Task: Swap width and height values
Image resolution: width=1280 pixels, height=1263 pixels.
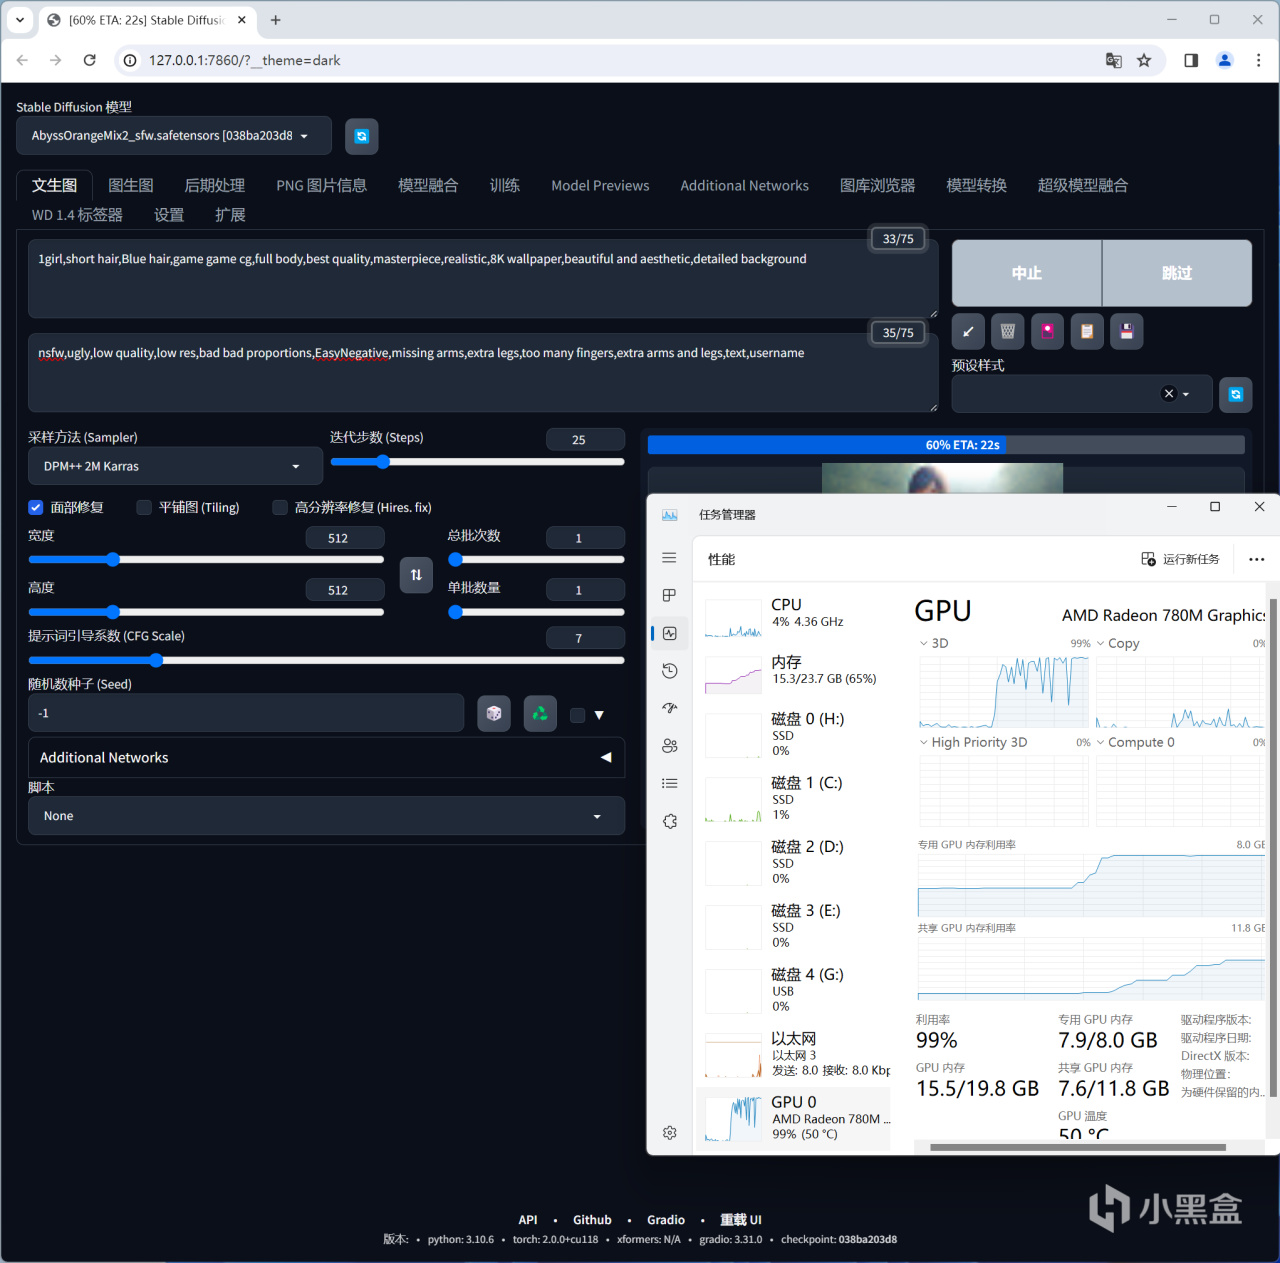Action: (416, 575)
